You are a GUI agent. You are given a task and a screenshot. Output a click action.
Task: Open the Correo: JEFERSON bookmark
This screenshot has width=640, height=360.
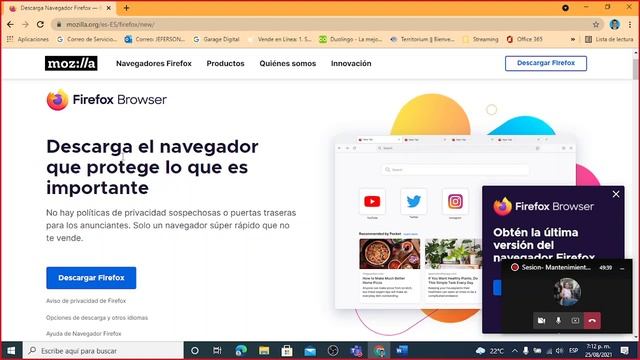pyautogui.click(x=155, y=39)
